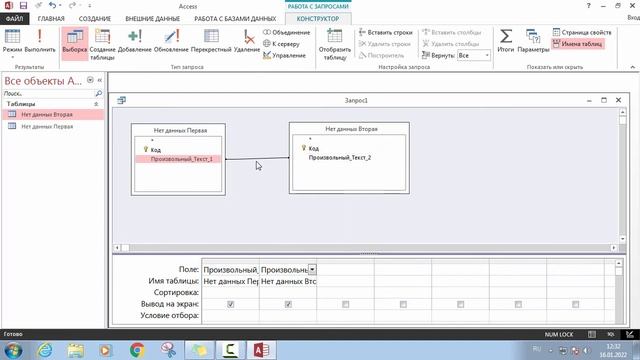Screen dimensions: 640x360
Task: Click down arrow of table pane vertical scrollbar
Action: (x=622, y=239)
